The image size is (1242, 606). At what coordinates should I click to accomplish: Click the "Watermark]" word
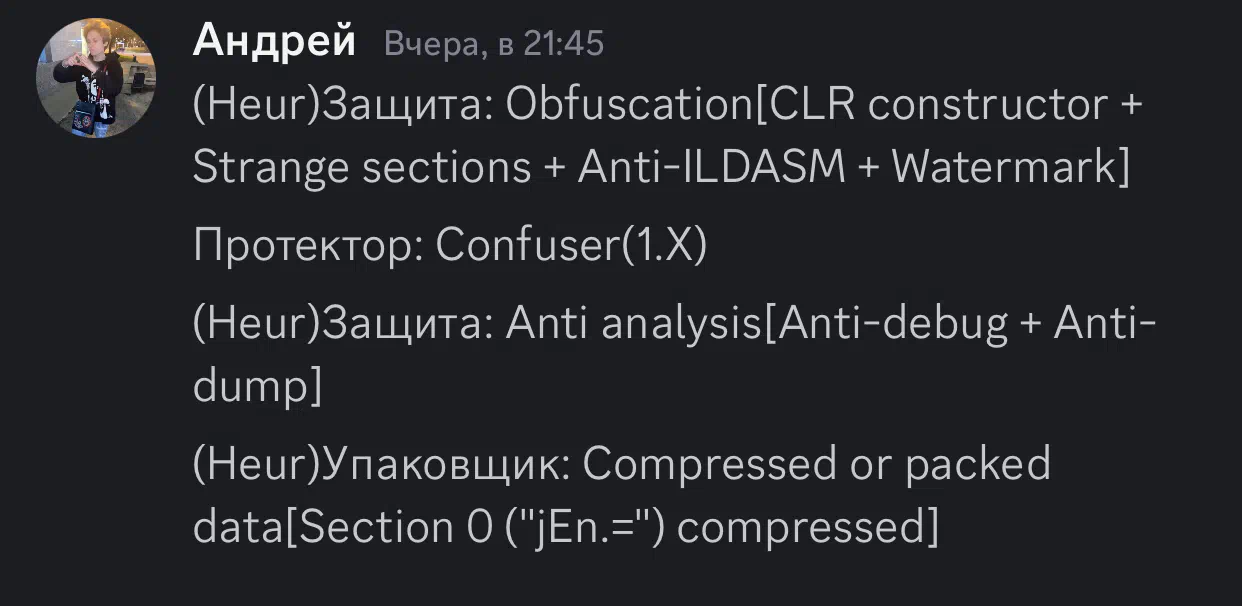[x=1027, y=168]
